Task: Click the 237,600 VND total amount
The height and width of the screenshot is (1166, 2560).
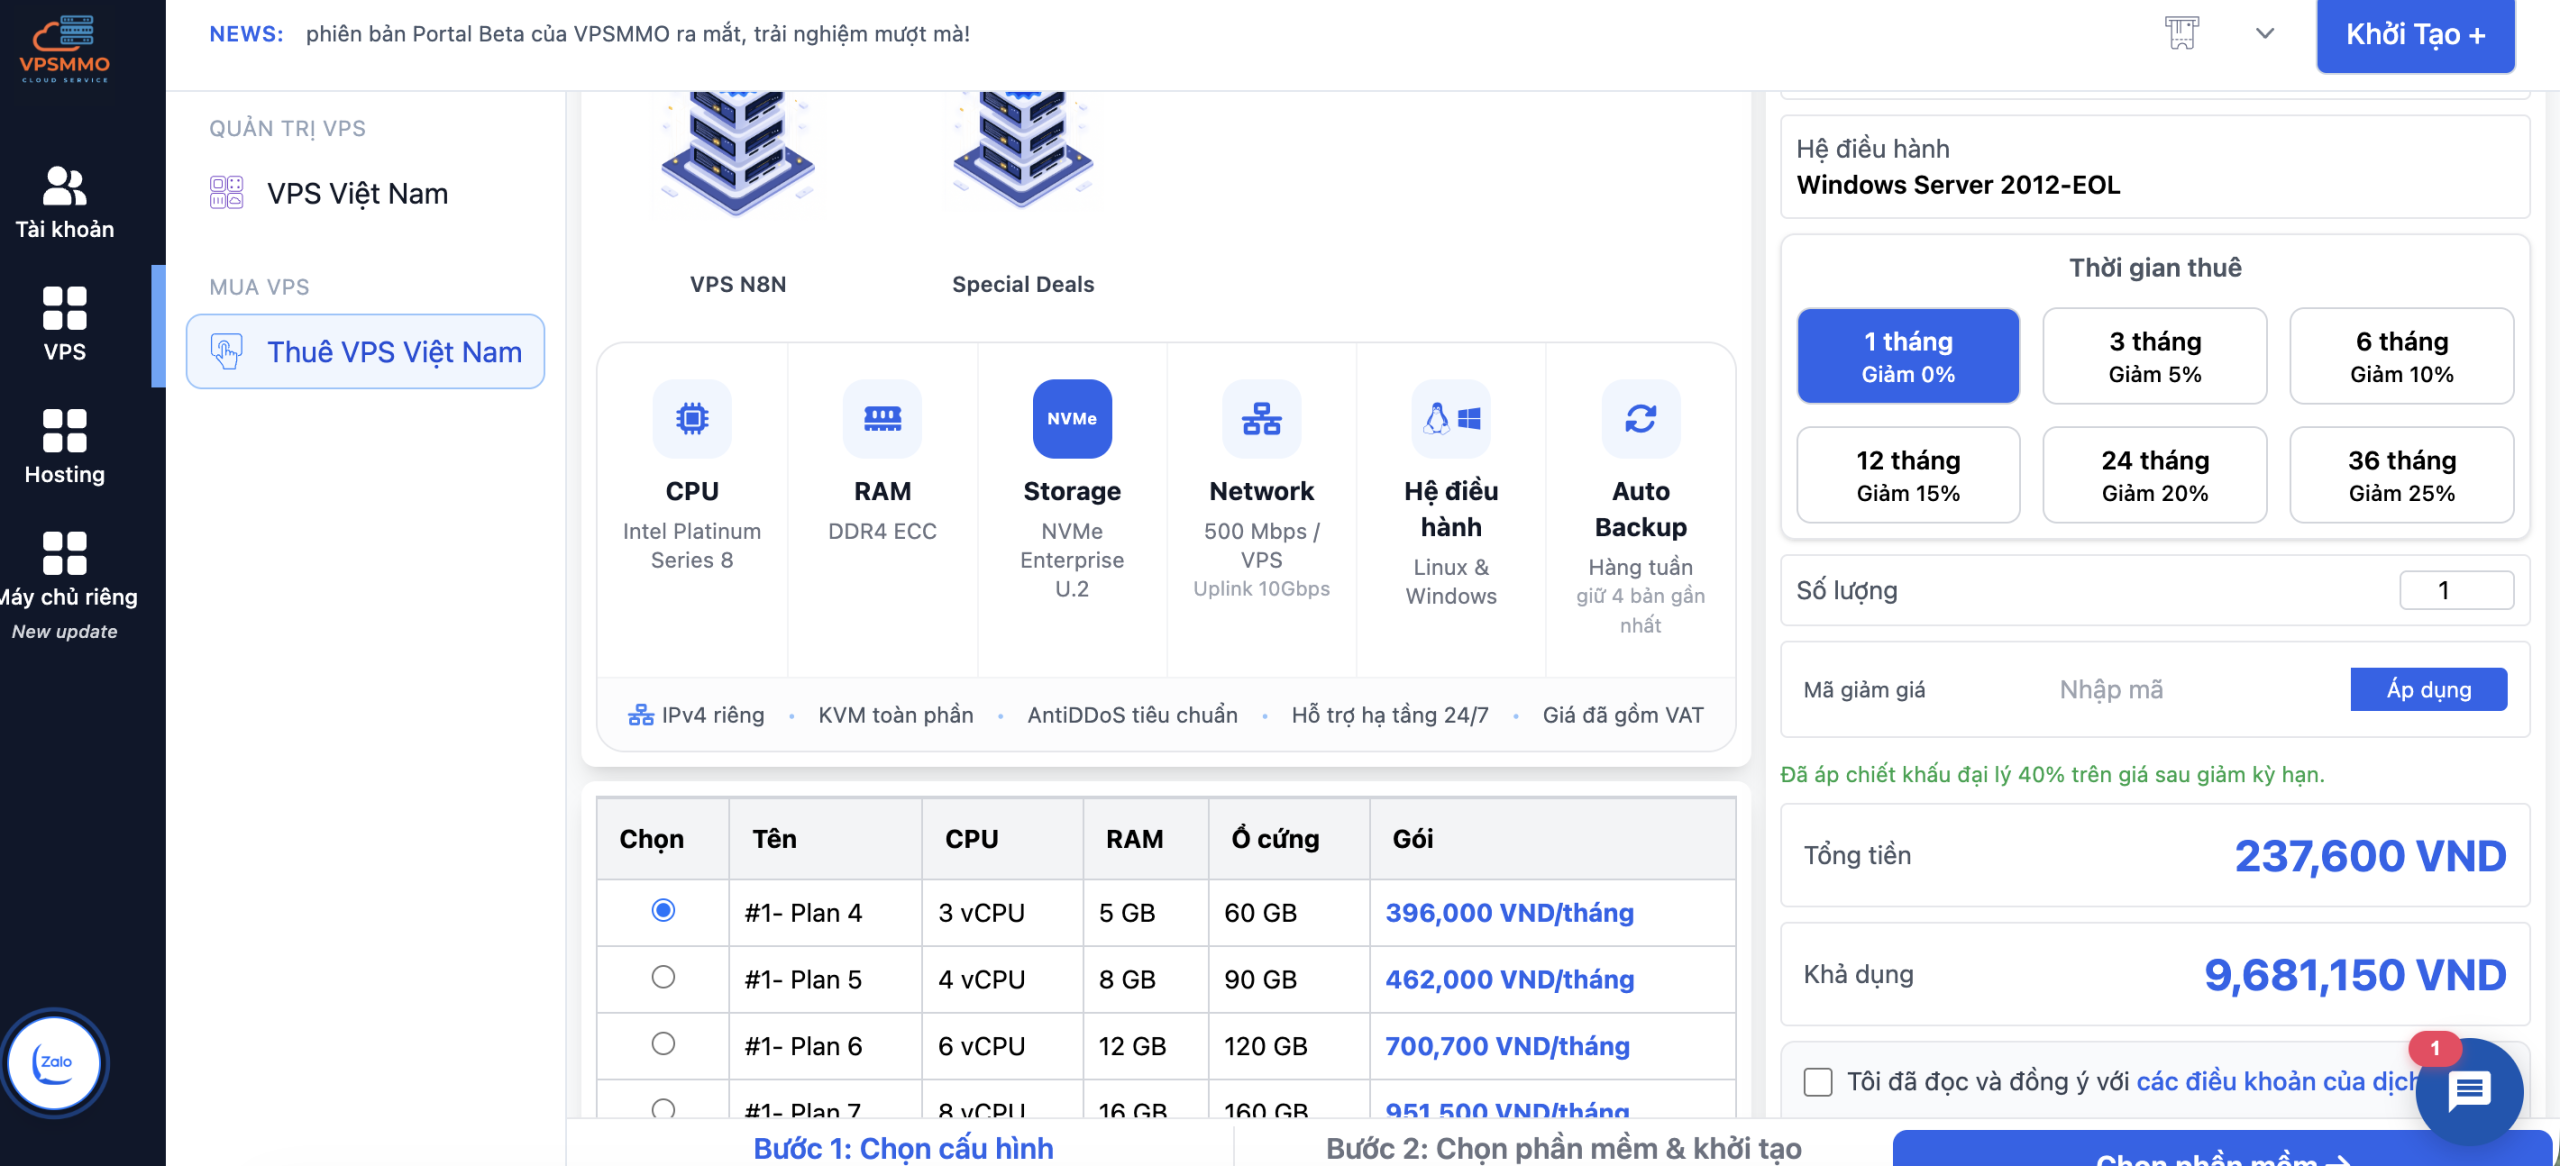Action: (x=2371, y=856)
